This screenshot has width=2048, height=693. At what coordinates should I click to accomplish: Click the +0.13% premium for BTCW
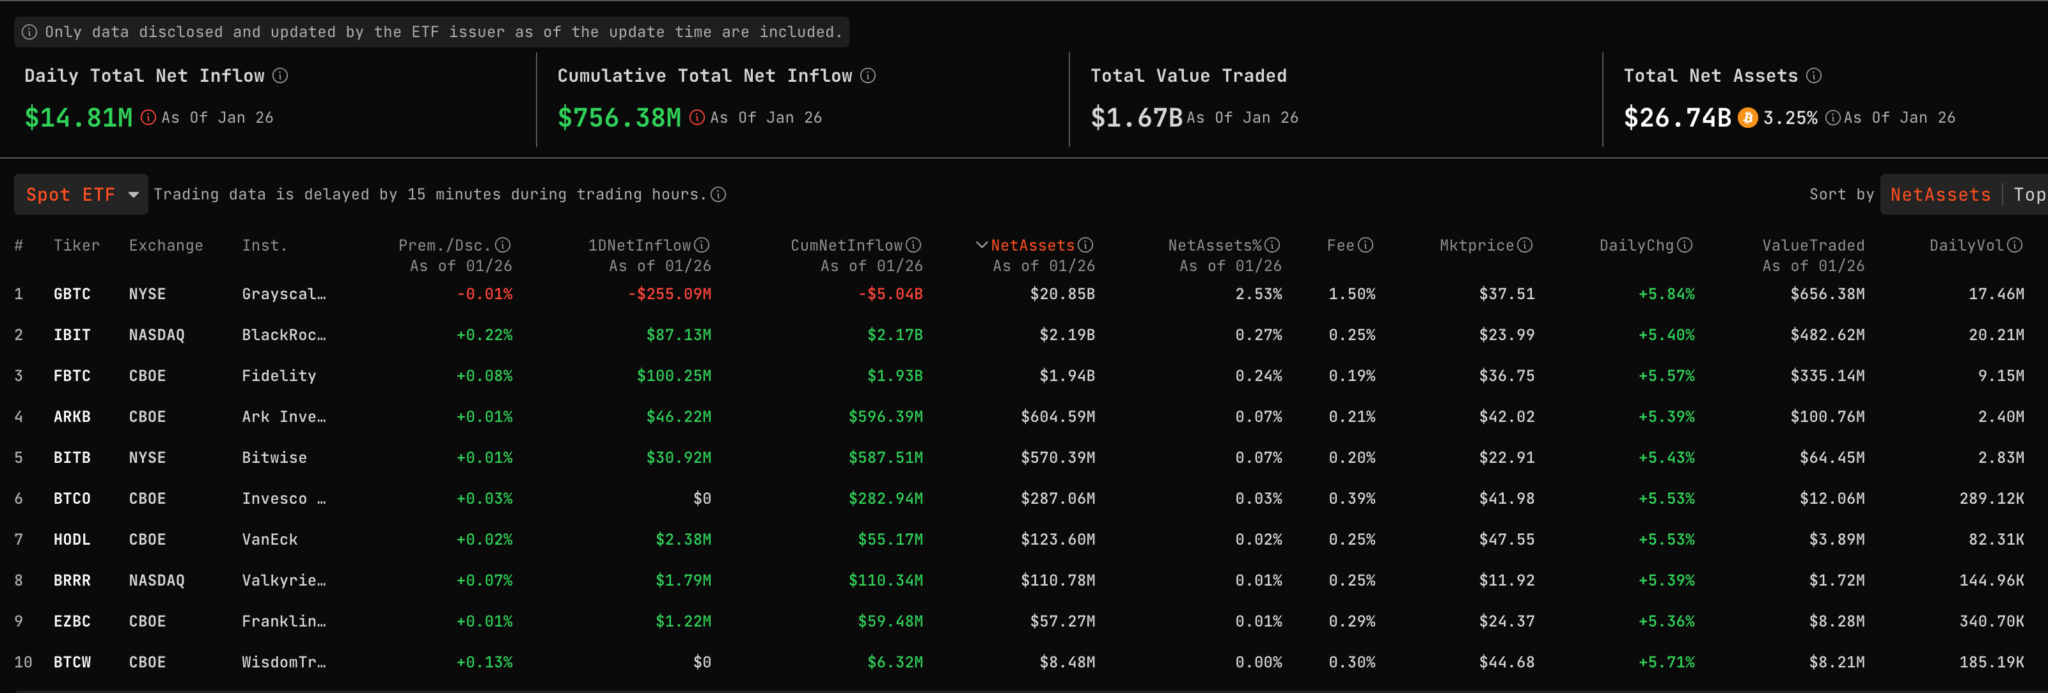pyautogui.click(x=485, y=663)
